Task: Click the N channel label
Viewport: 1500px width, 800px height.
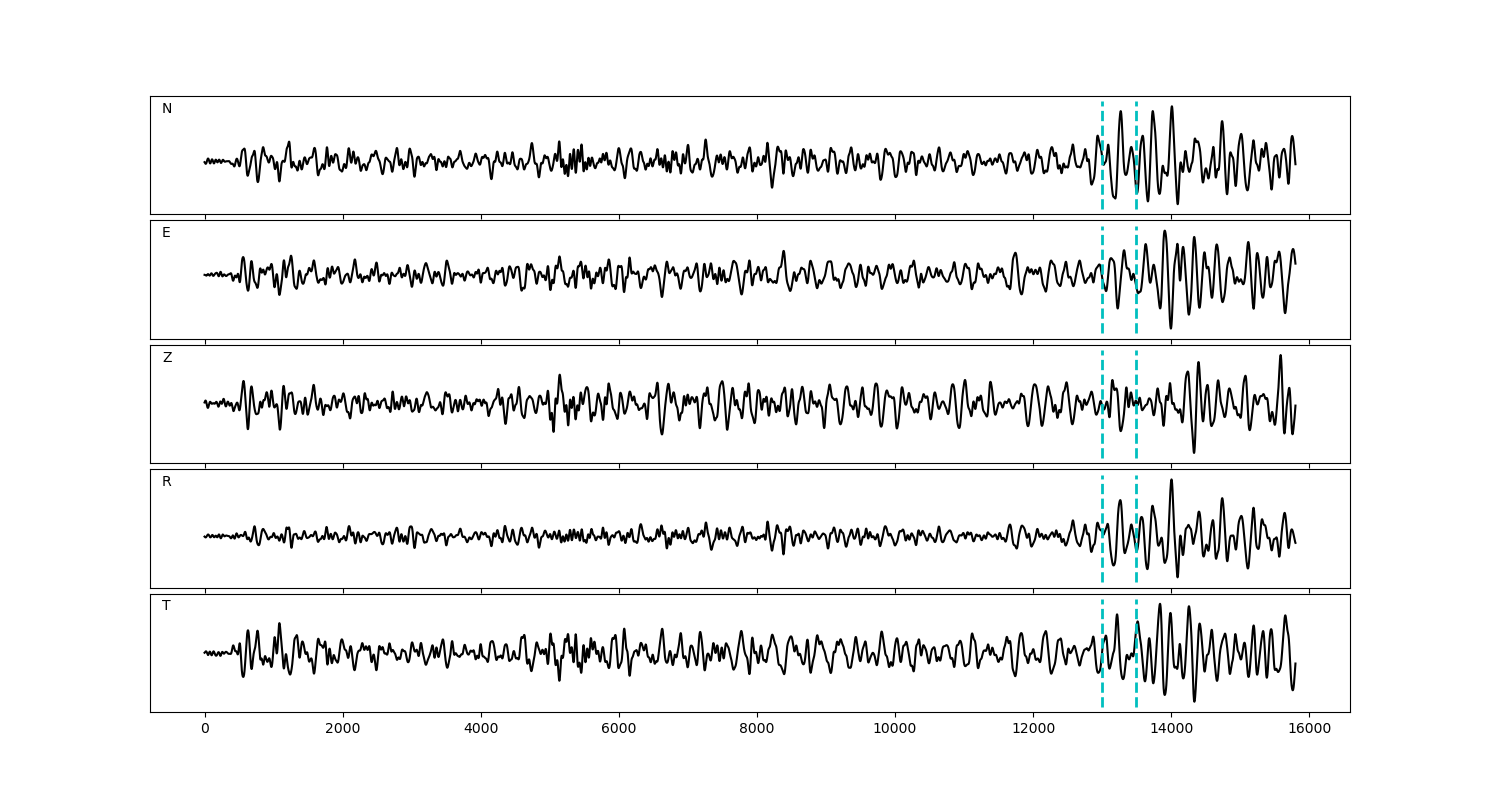Action: click(x=167, y=109)
